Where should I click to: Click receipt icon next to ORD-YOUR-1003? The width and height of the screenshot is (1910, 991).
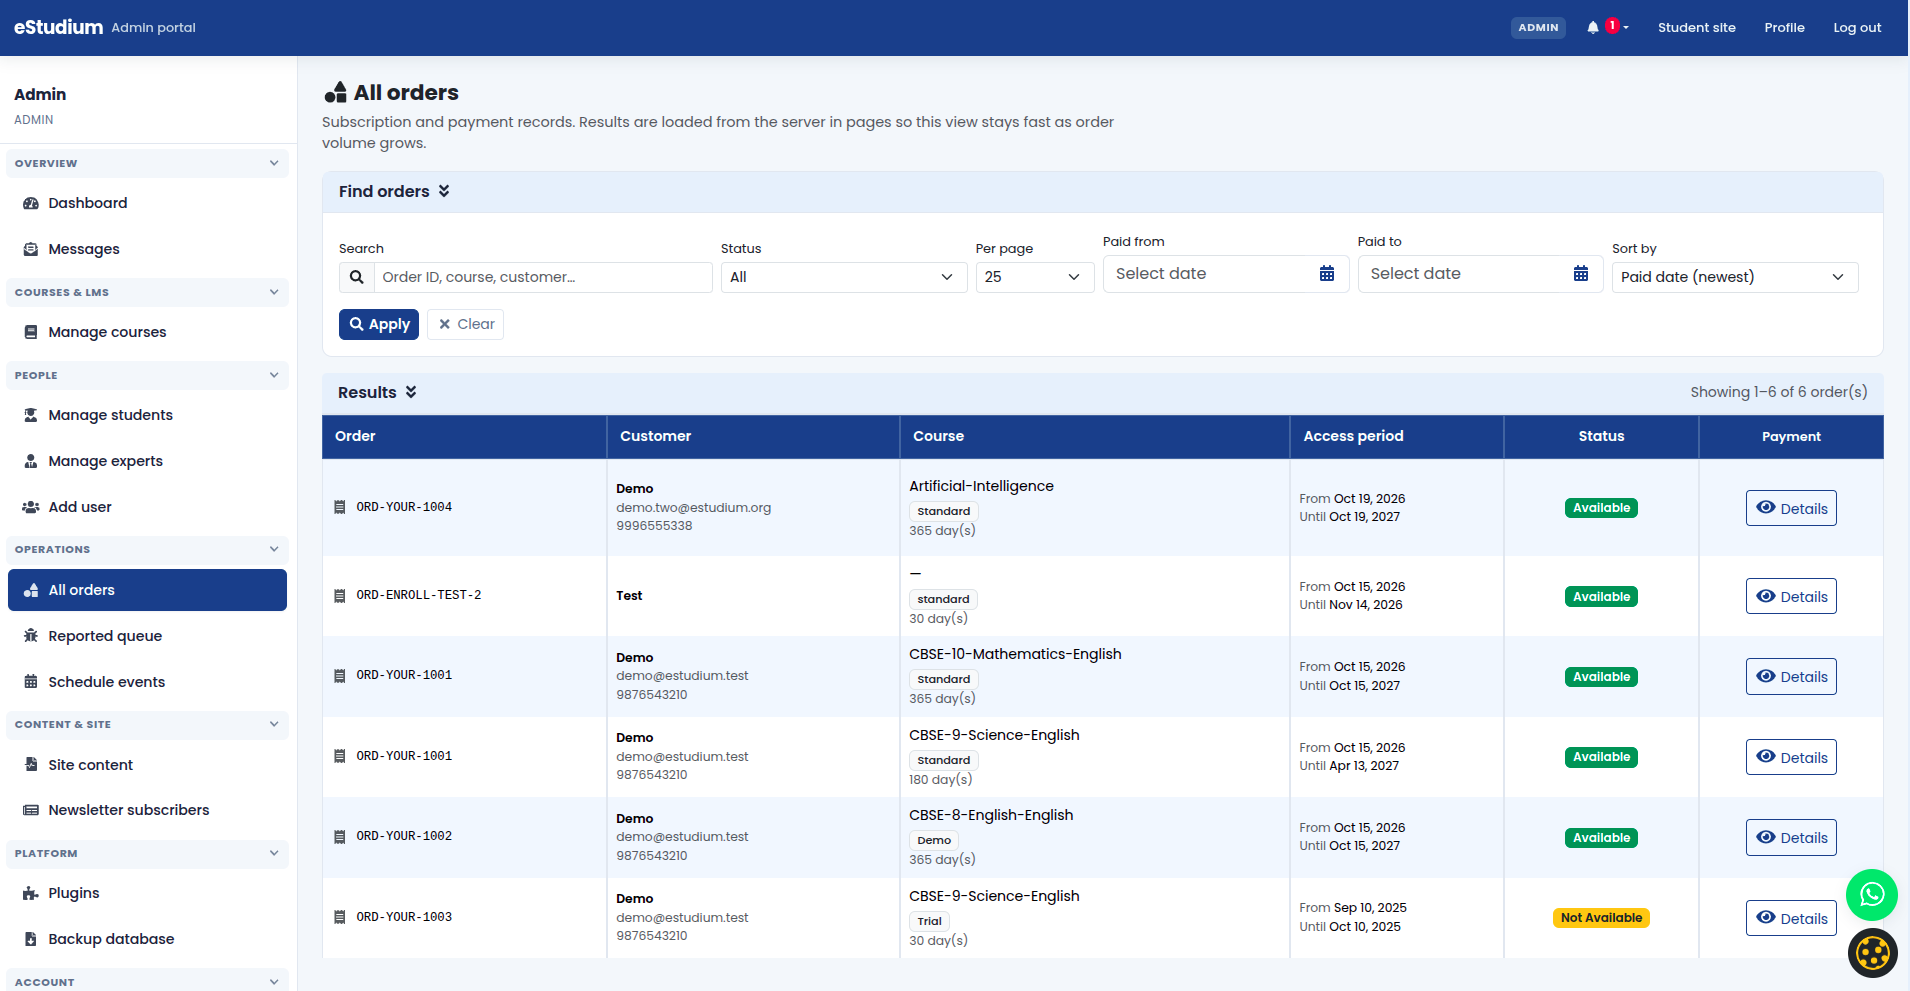[x=340, y=917]
